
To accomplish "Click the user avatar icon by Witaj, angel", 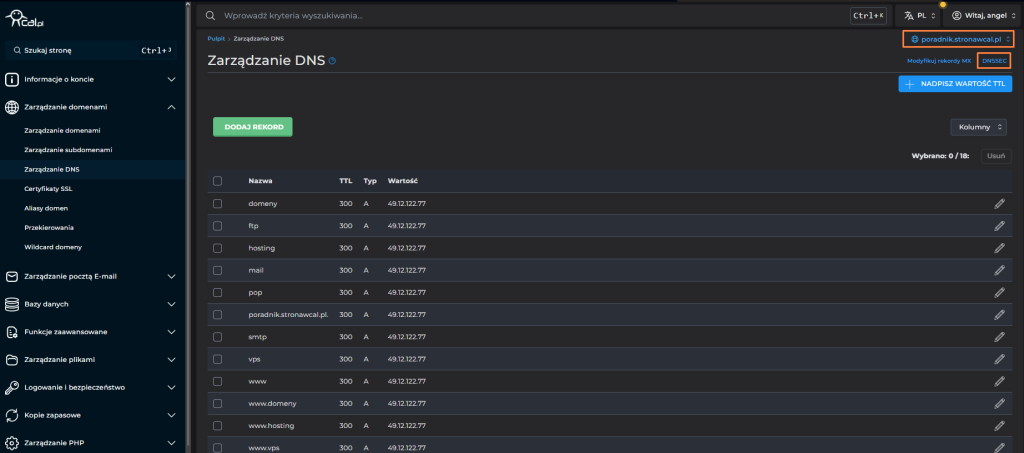I will pos(957,15).
